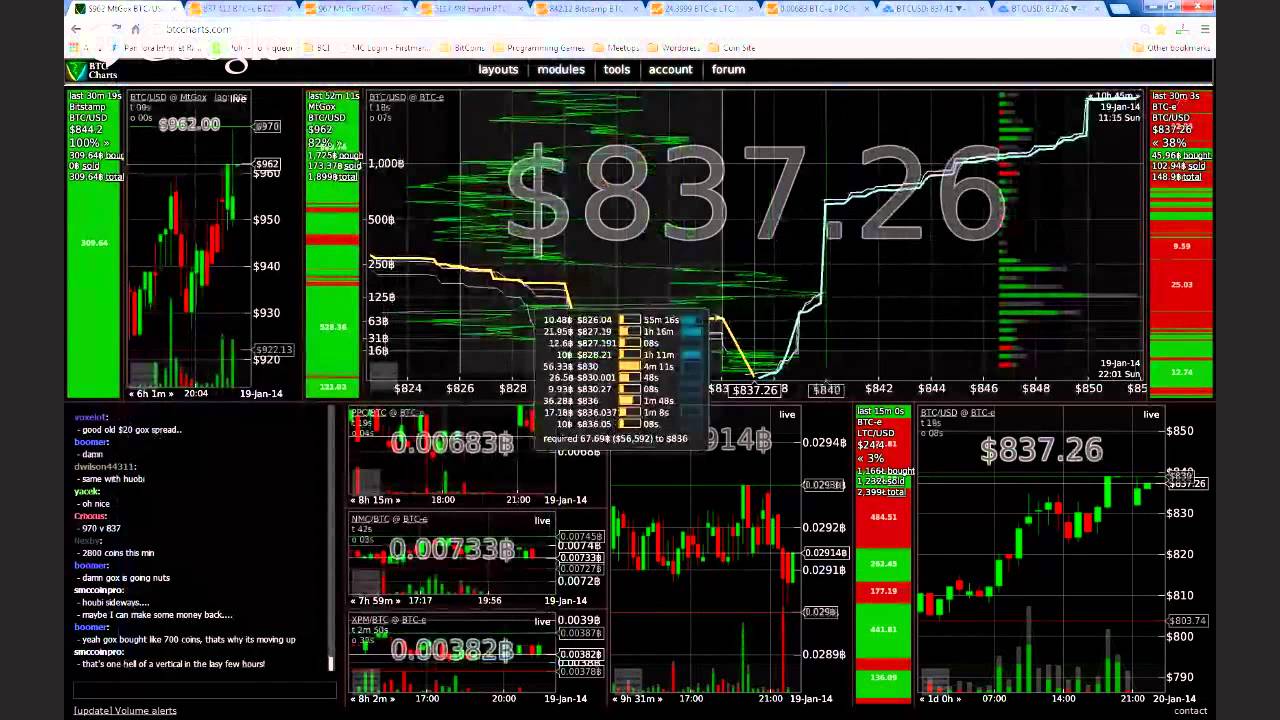Screen dimensions: 1280x720
Task: Switch to the 0.00683 BTC-e PPC tab
Action: (820, 9)
